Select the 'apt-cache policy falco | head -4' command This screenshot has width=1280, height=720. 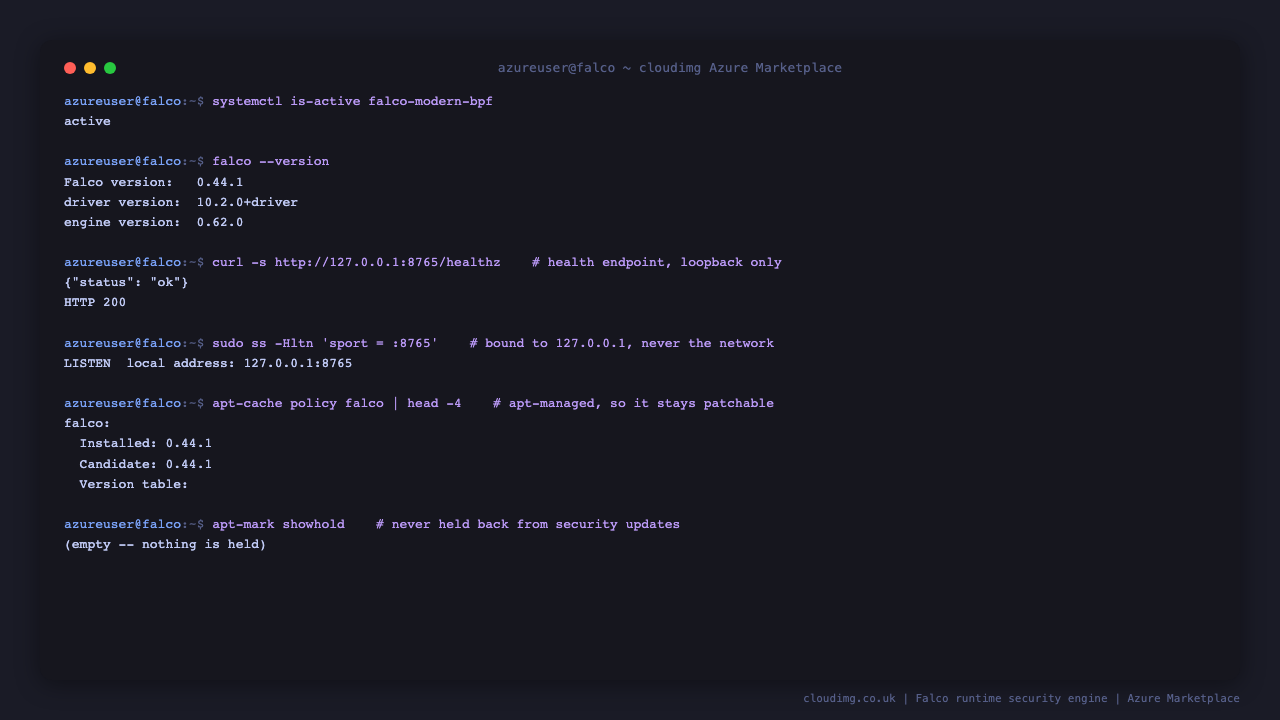point(337,404)
